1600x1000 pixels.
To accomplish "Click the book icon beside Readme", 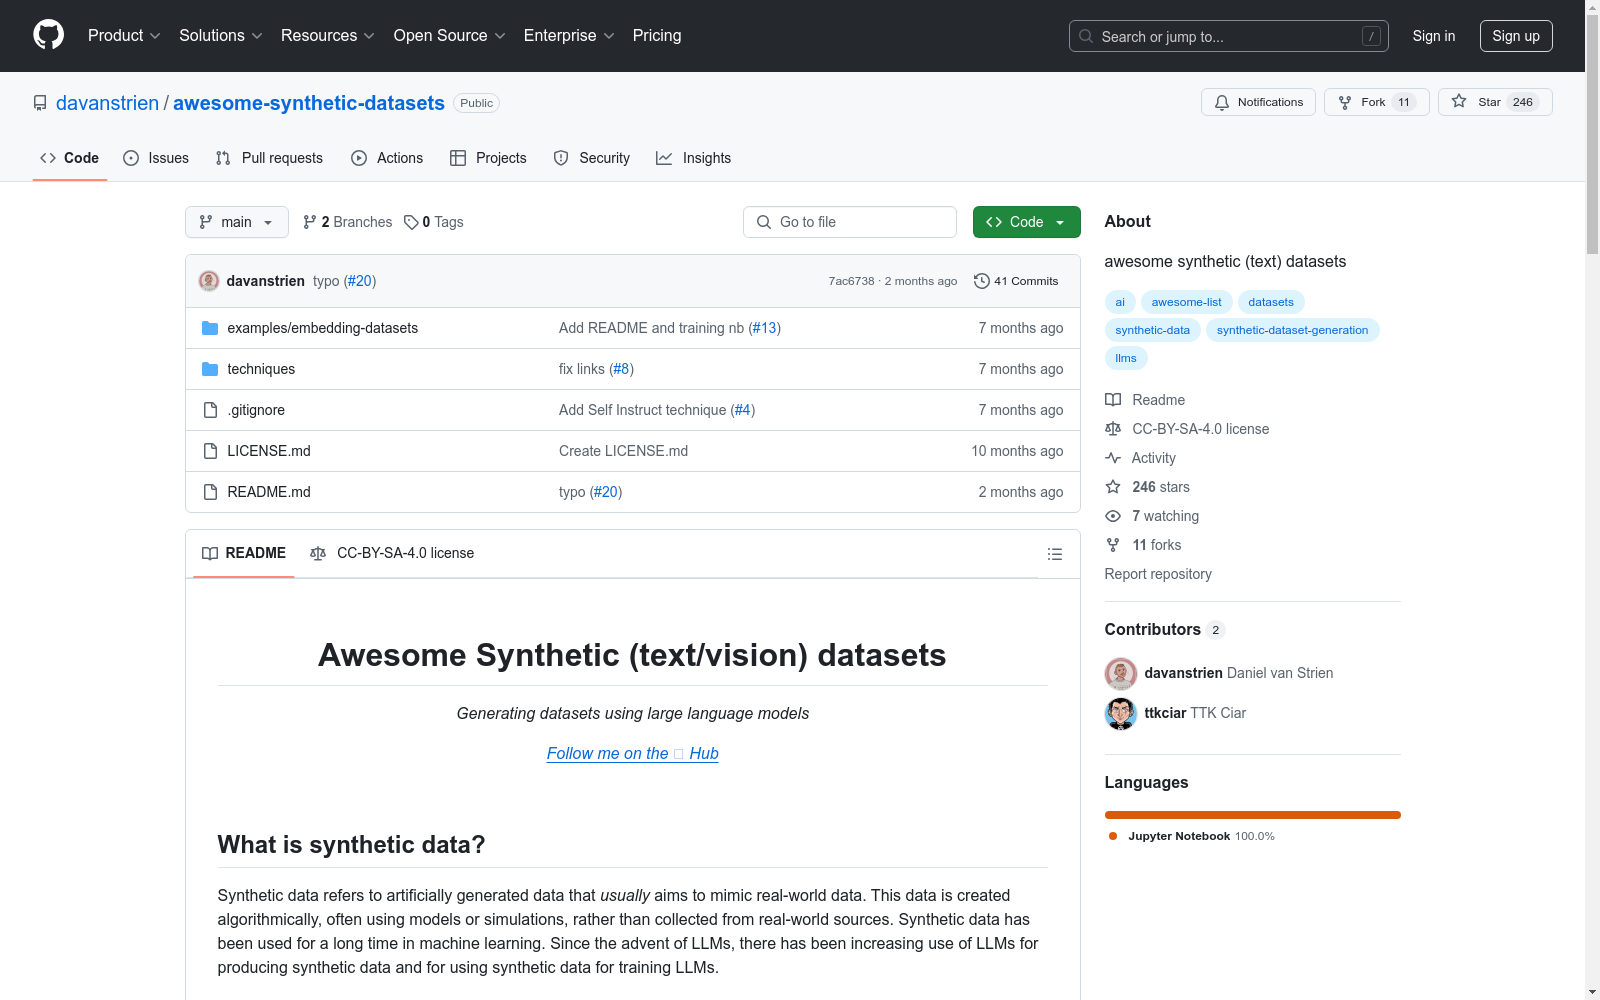I will point(1113,400).
